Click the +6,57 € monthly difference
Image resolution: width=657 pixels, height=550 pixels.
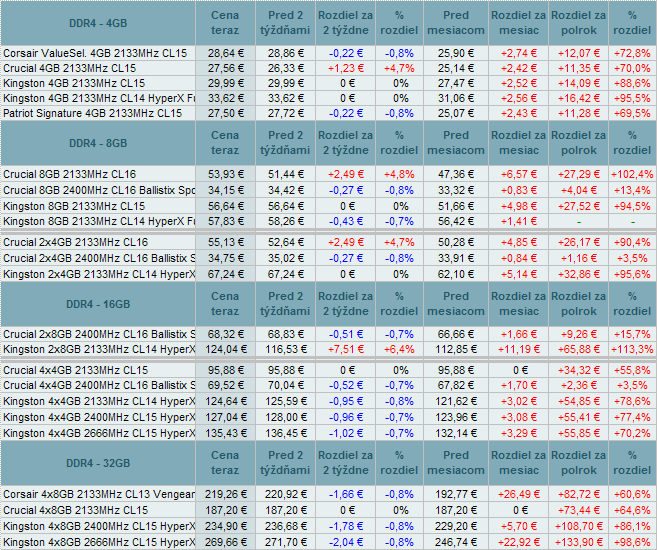click(519, 174)
